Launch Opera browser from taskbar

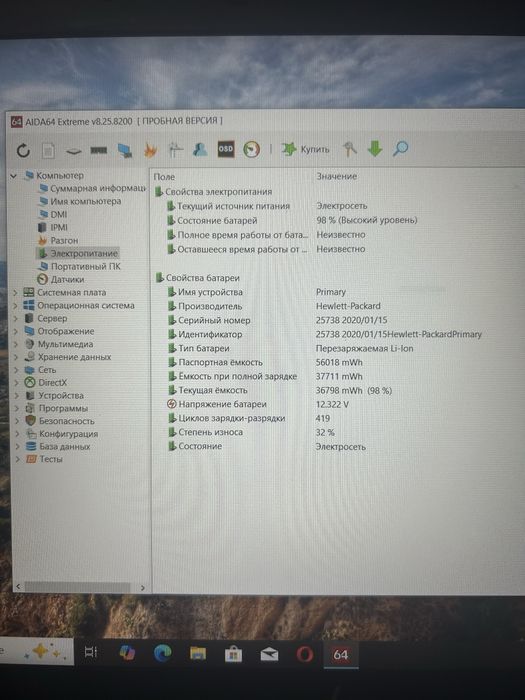(304, 655)
